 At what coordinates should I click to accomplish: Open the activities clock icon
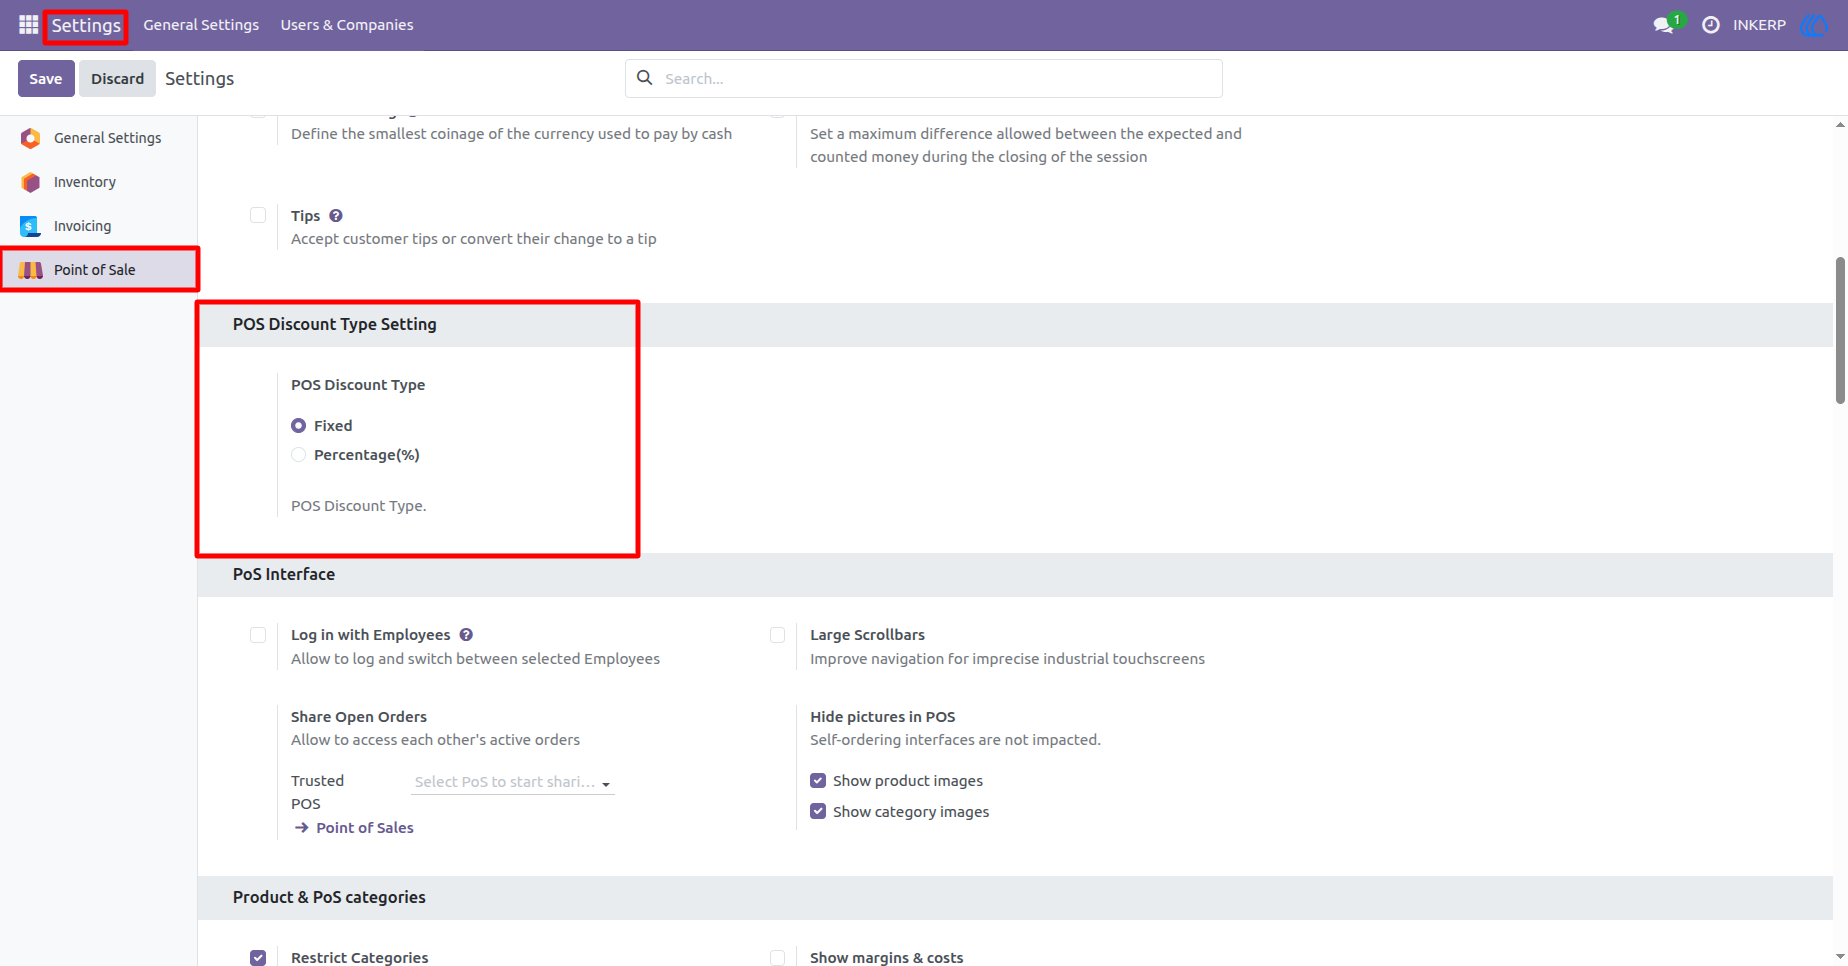point(1711,25)
